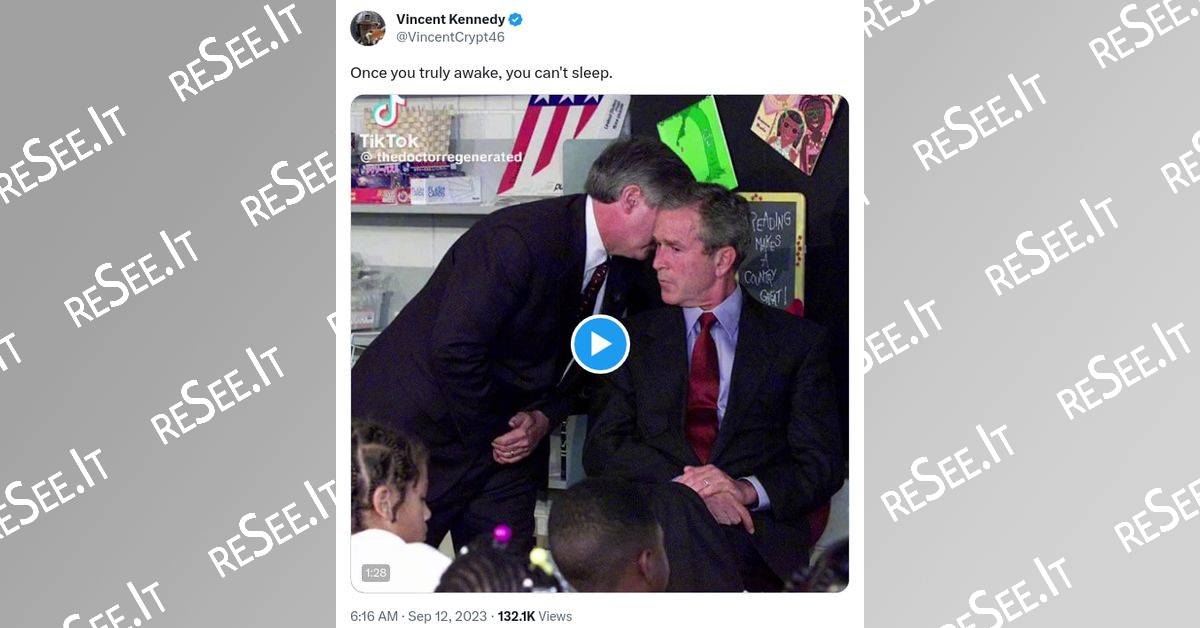Viewport: 1200px width, 628px height.
Task: Click the 132.1K Views count
Action: (x=534, y=616)
